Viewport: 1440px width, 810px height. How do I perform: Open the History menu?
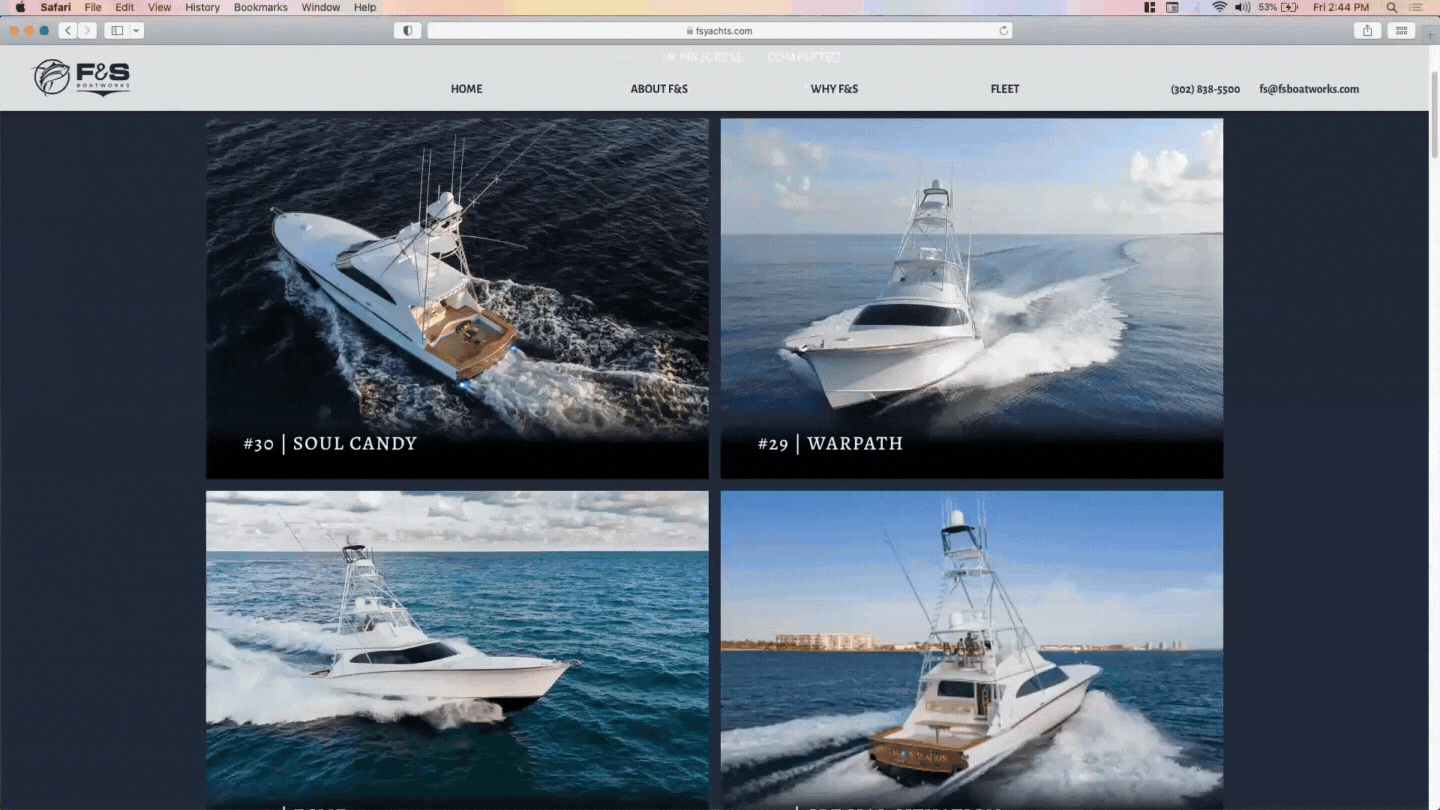coord(202,7)
